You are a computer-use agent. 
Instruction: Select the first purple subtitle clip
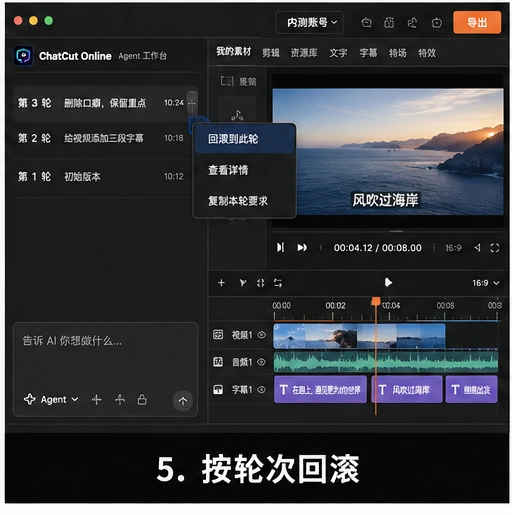click(x=320, y=389)
